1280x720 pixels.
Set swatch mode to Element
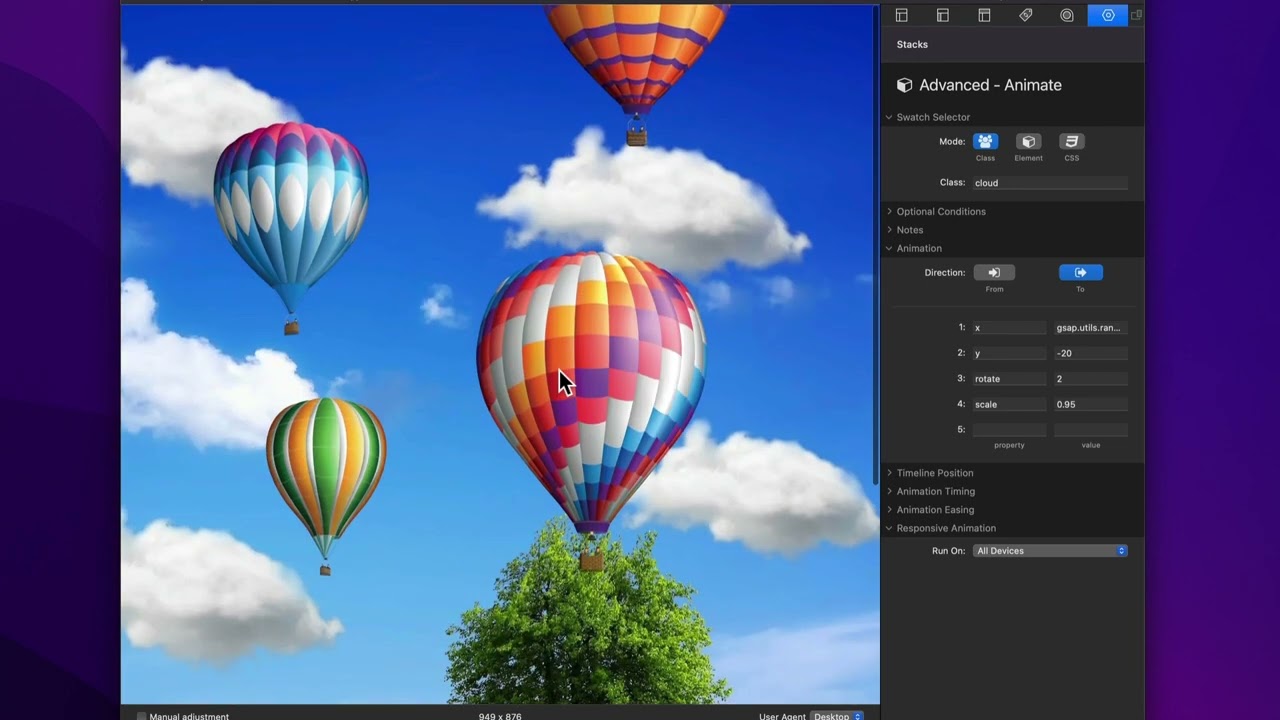[x=1028, y=142]
